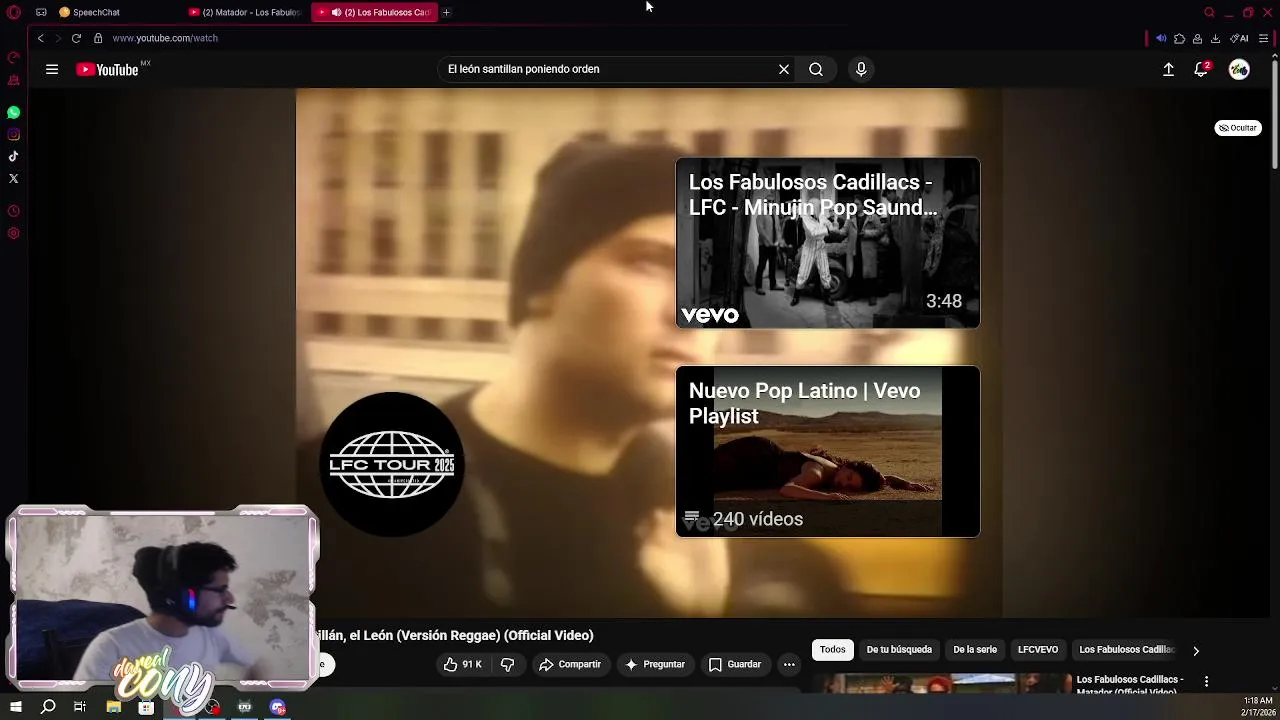Open Windows taskbar search

click(48, 707)
